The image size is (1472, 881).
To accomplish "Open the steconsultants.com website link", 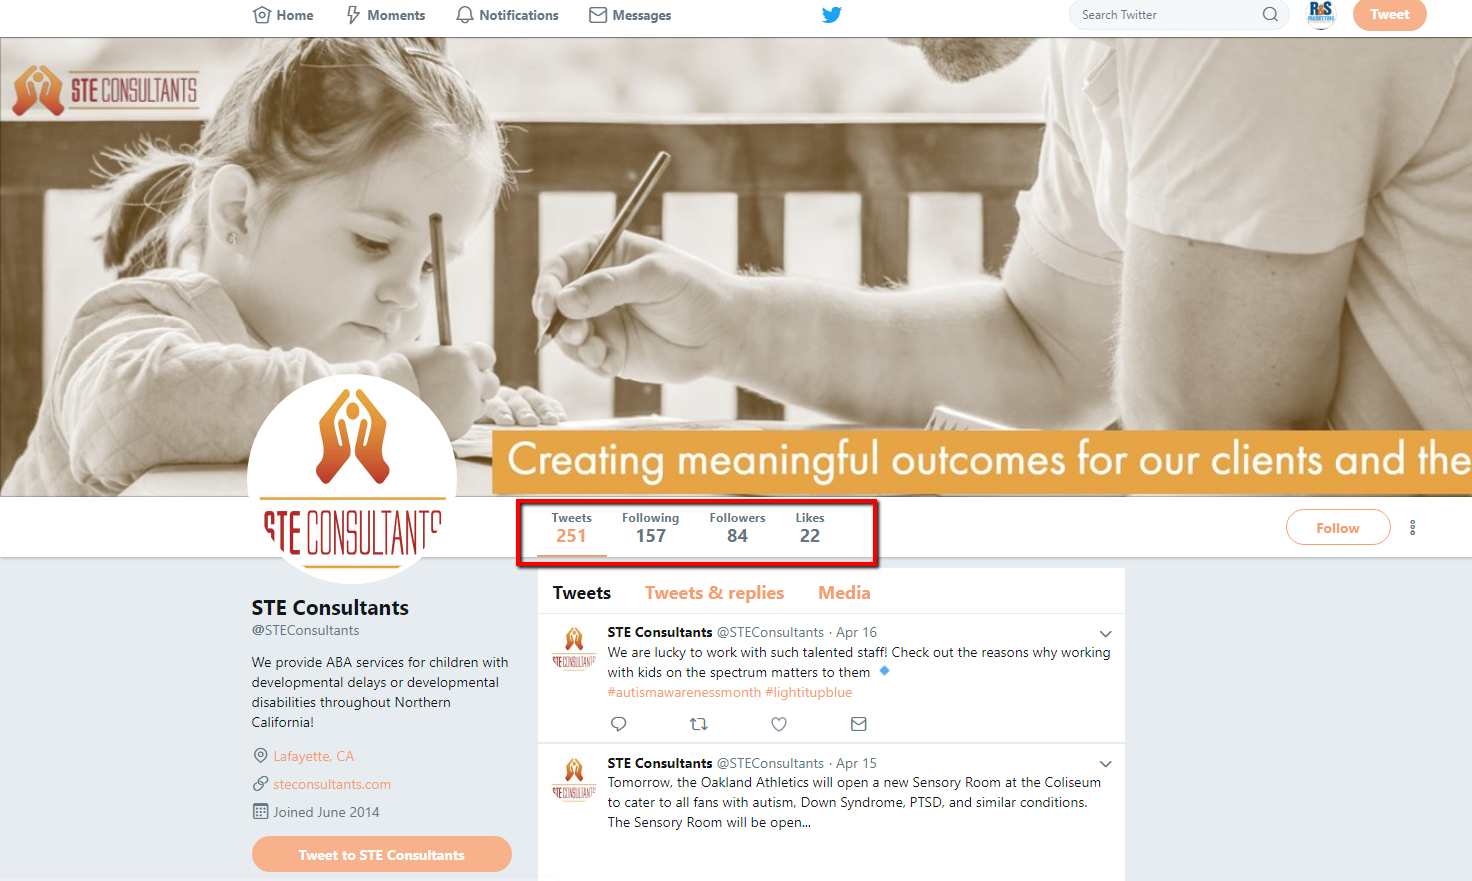I will click(x=332, y=784).
